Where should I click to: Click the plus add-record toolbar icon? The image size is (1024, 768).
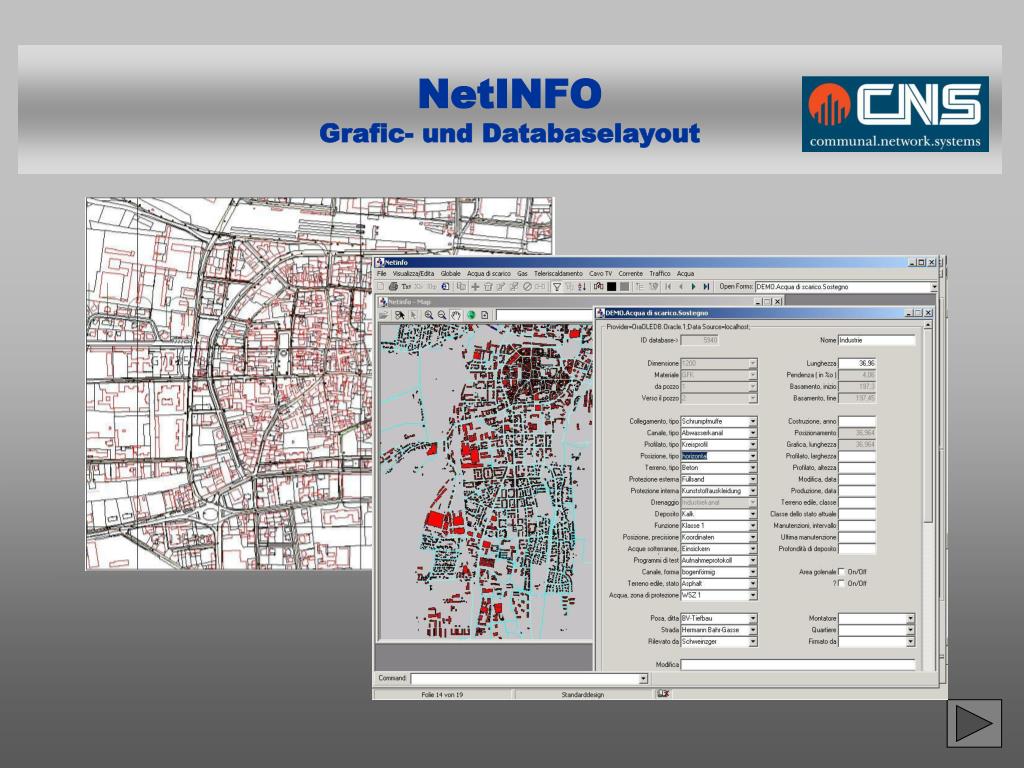[475, 287]
